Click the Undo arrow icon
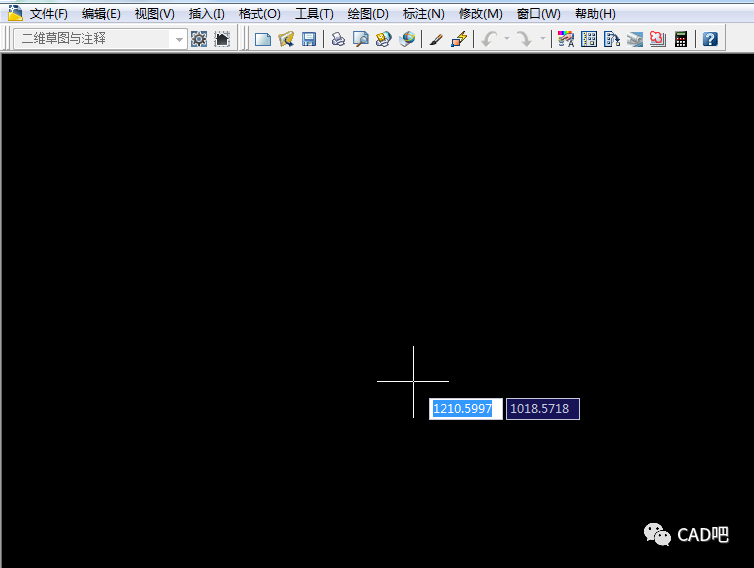 click(x=490, y=39)
